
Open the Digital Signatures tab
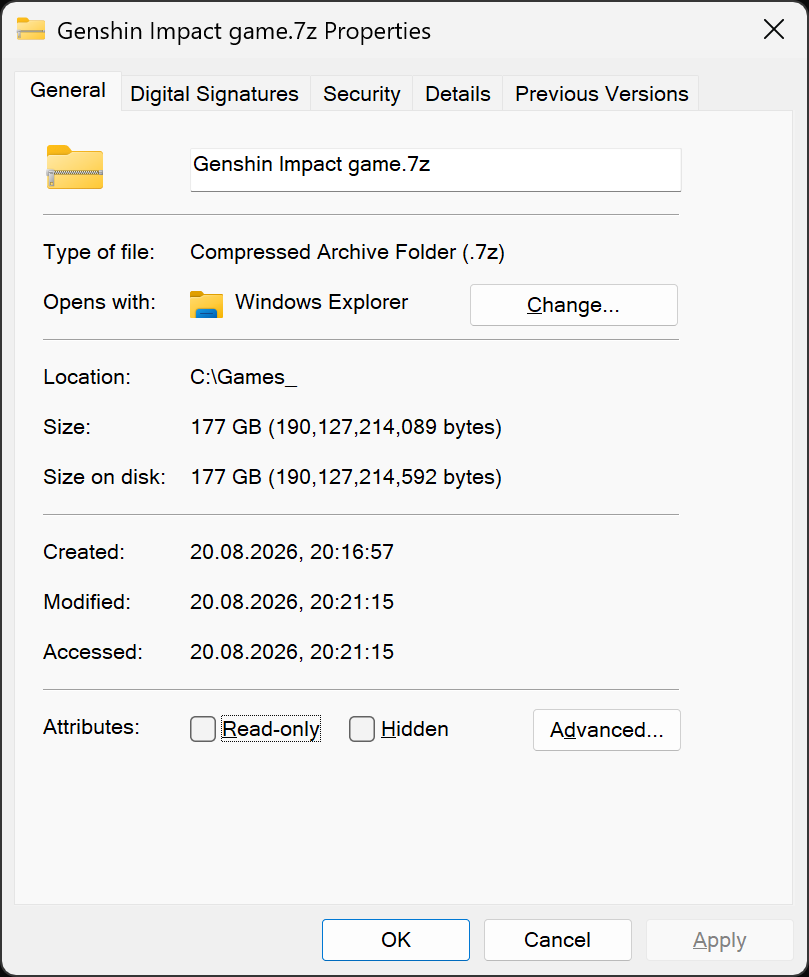click(x=214, y=94)
